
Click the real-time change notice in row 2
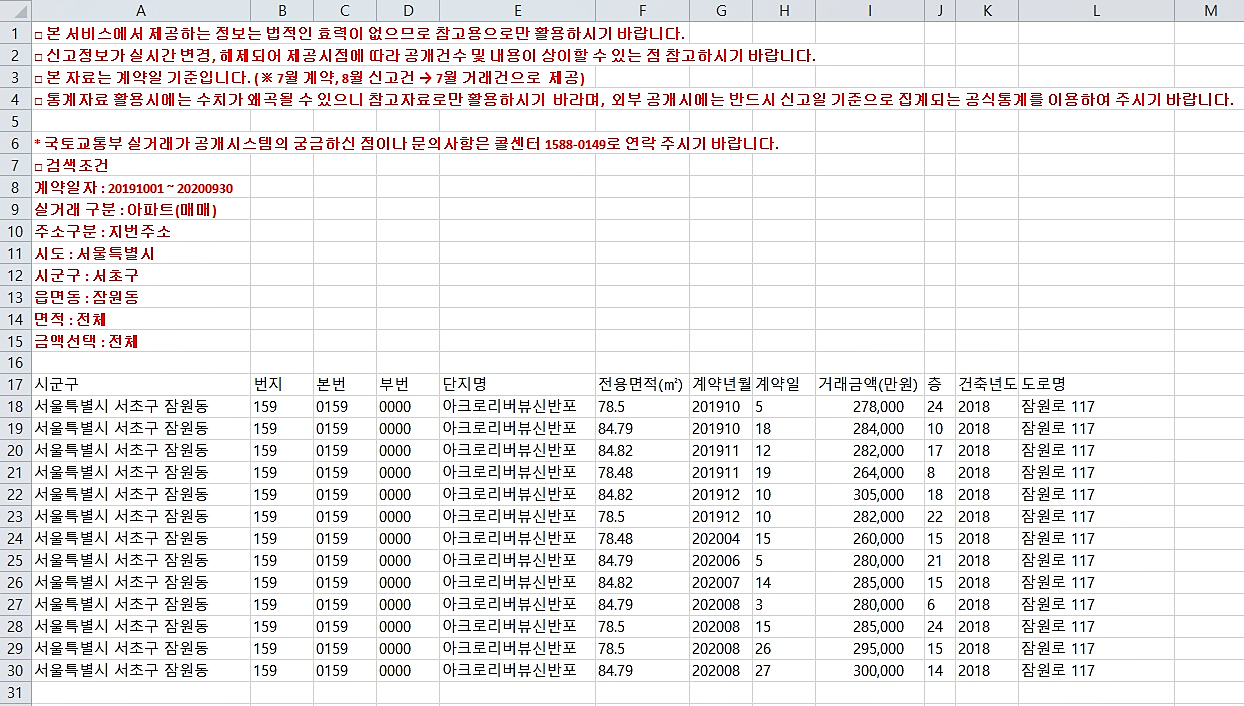point(425,55)
